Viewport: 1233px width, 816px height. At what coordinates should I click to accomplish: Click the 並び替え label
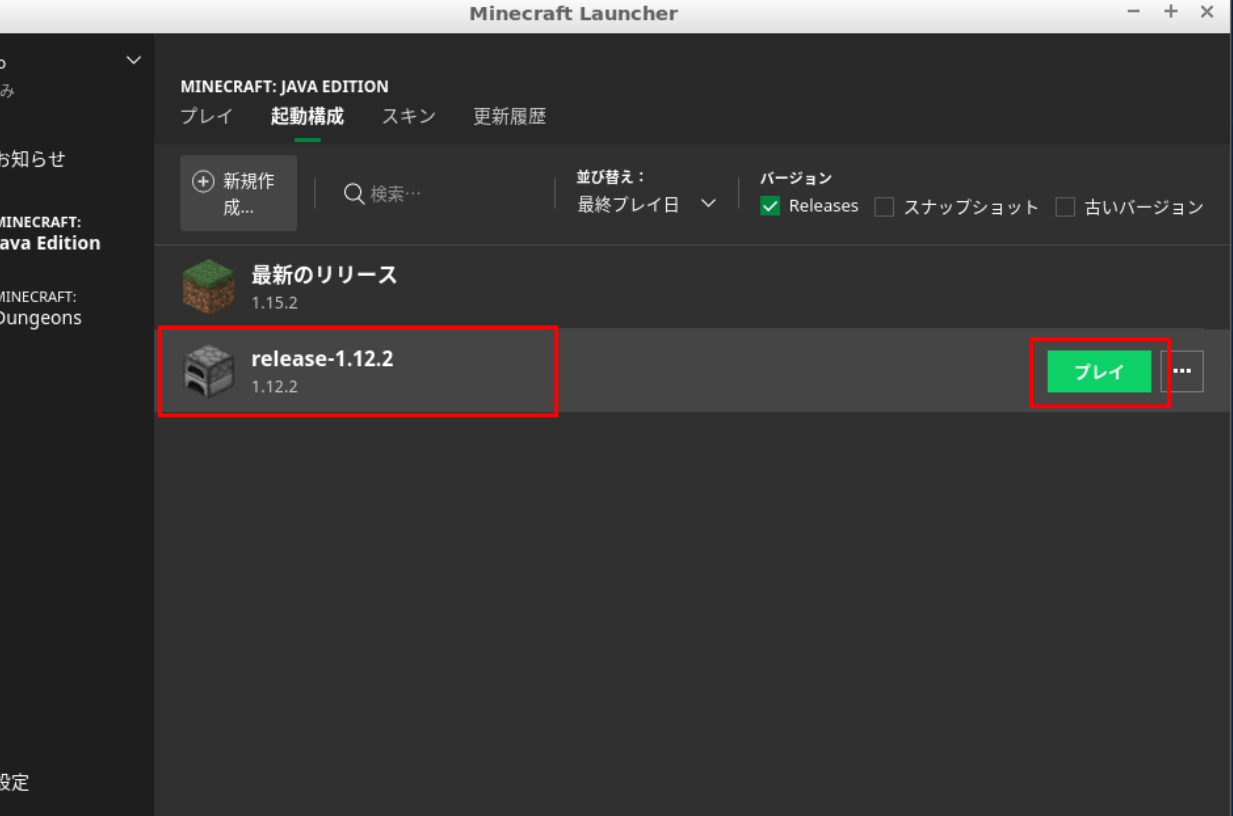611,177
